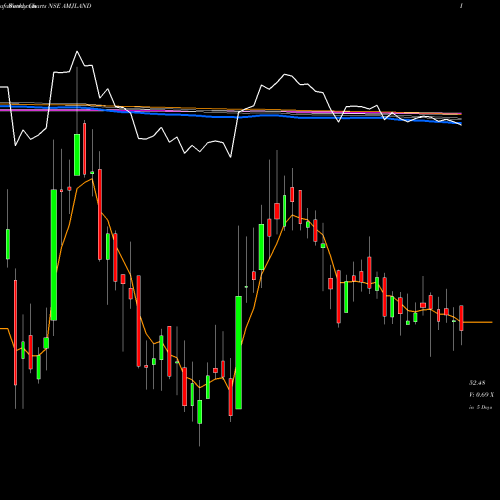The height and width of the screenshot is (500, 500).
Task: Click the flat right end of the orange moving average line
Action: click(x=478, y=322)
